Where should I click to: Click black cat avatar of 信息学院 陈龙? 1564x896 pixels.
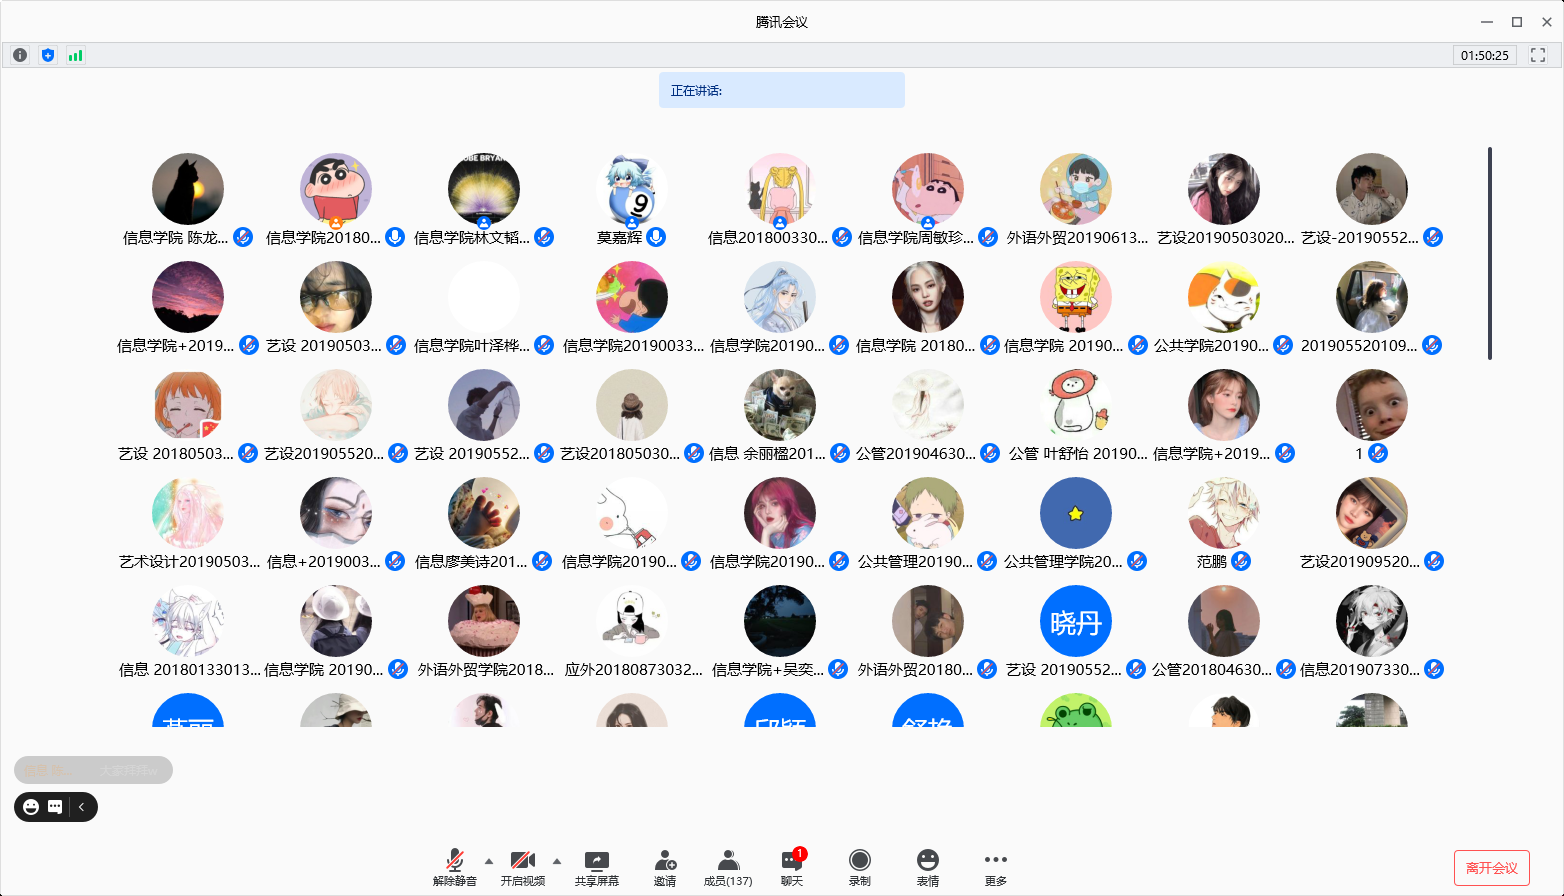[188, 189]
